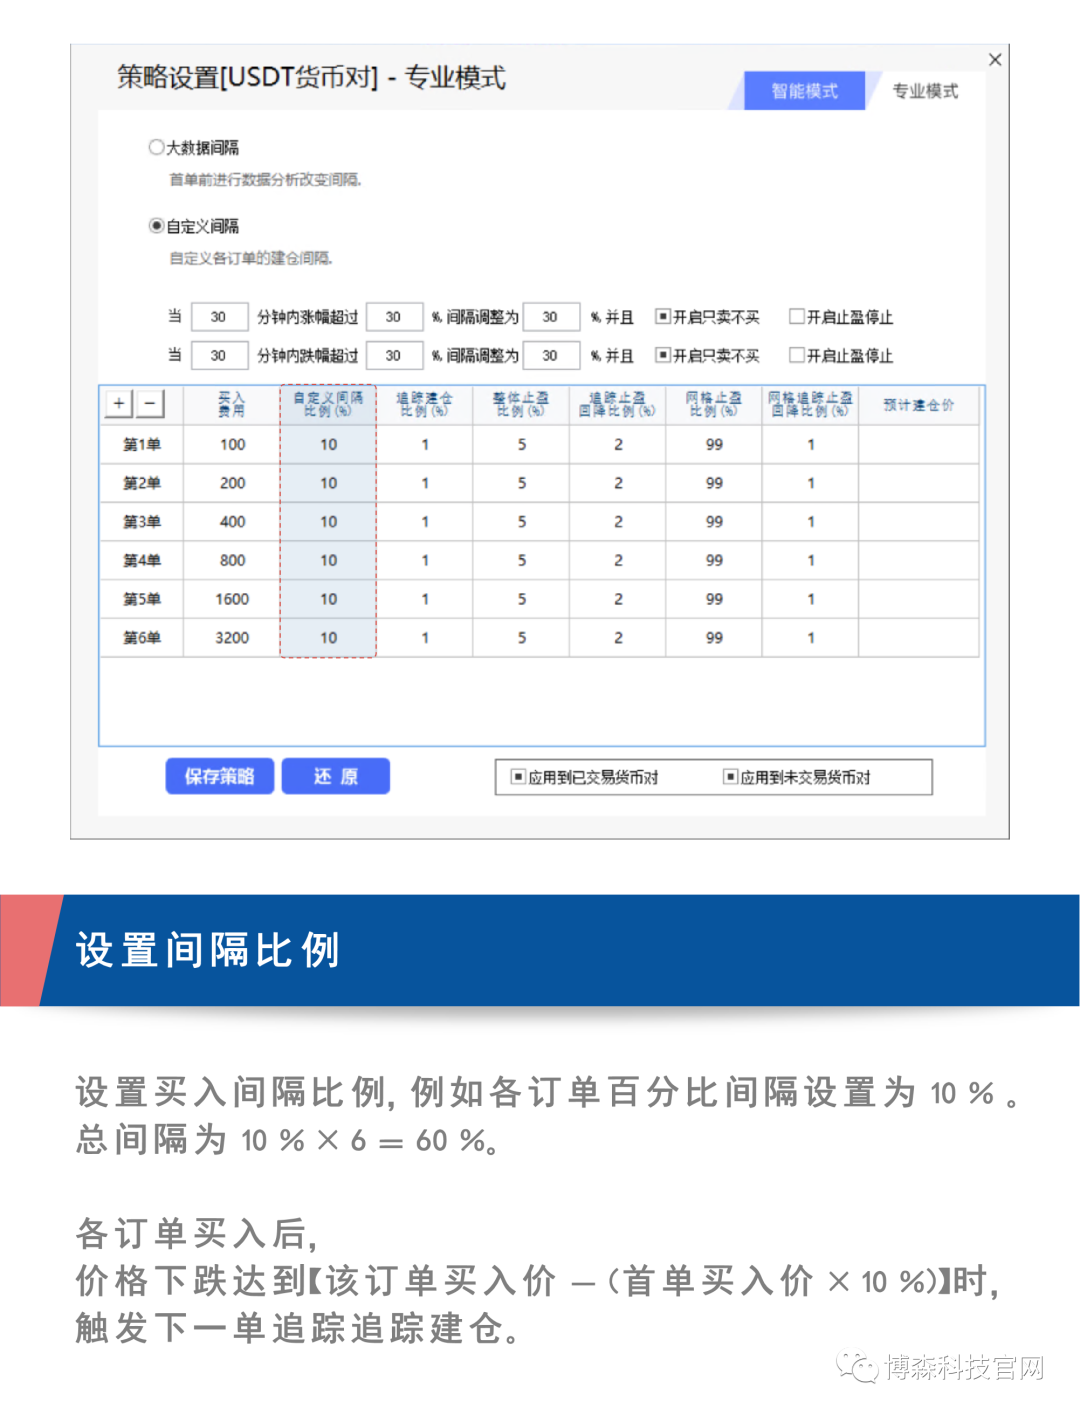This screenshot has height=1415, width=1080.
Task: Click 买入费用 cell for 第1单
Action: (x=232, y=444)
